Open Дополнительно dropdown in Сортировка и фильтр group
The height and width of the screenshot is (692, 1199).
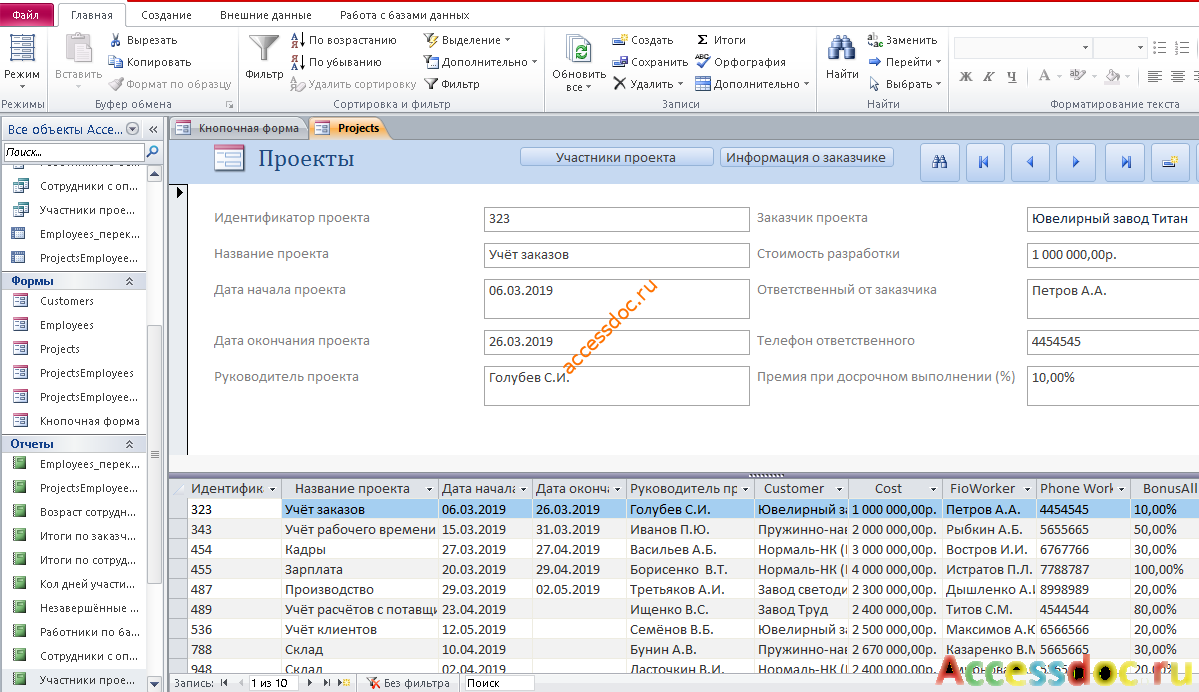(481, 62)
